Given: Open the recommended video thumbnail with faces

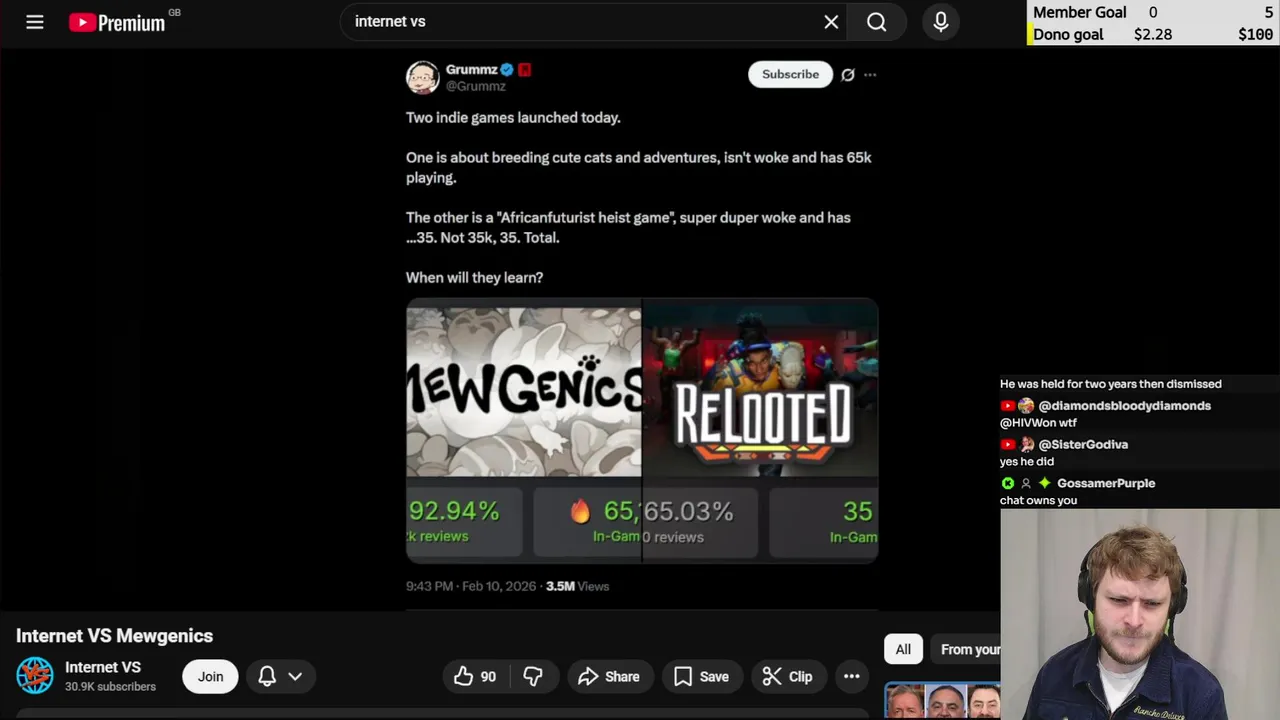Looking at the screenshot, I should pyautogui.click(x=942, y=701).
